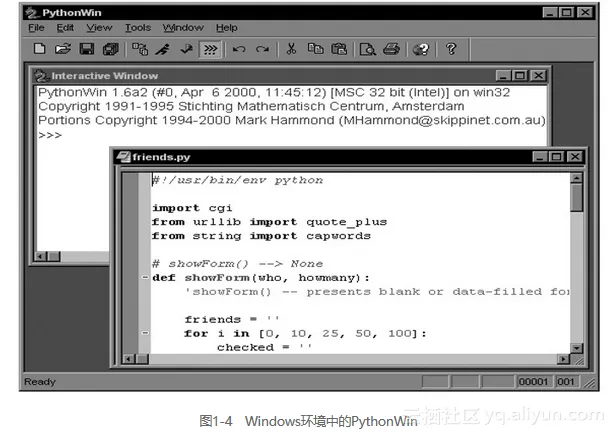The width and height of the screenshot is (615, 436).
Task: Click the 001 column status field
Action: point(566,382)
